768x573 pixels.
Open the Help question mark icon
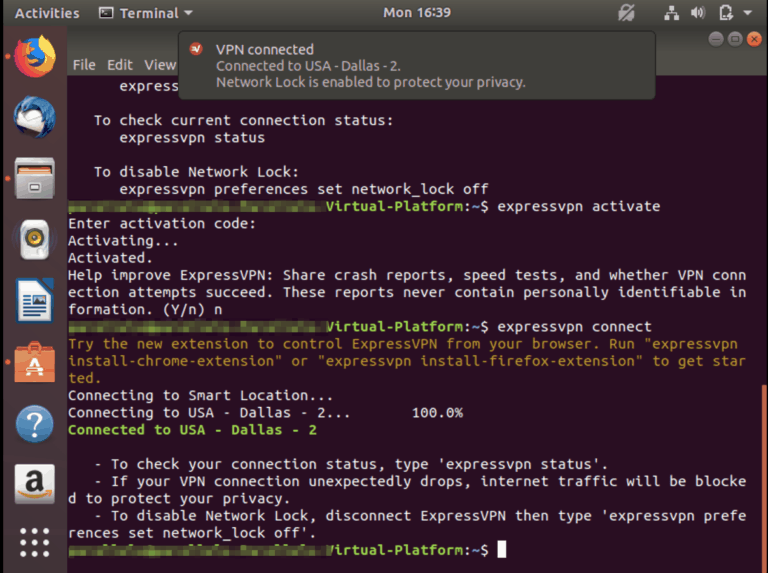click(x=34, y=424)
